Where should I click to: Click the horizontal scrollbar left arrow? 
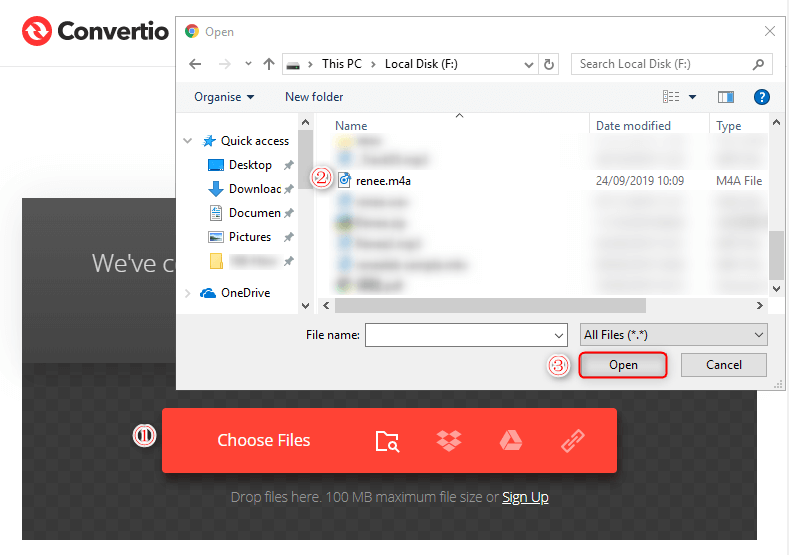coord(326,305)
